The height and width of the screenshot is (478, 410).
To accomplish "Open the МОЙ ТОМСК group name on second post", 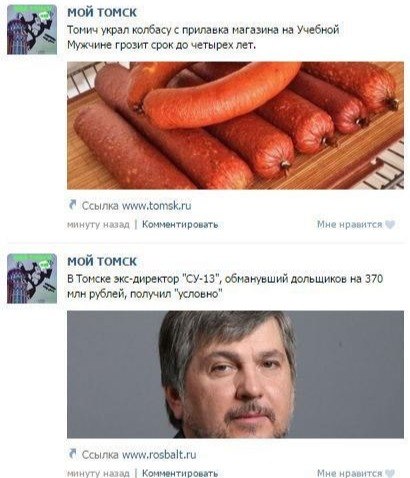I will 102,261.
